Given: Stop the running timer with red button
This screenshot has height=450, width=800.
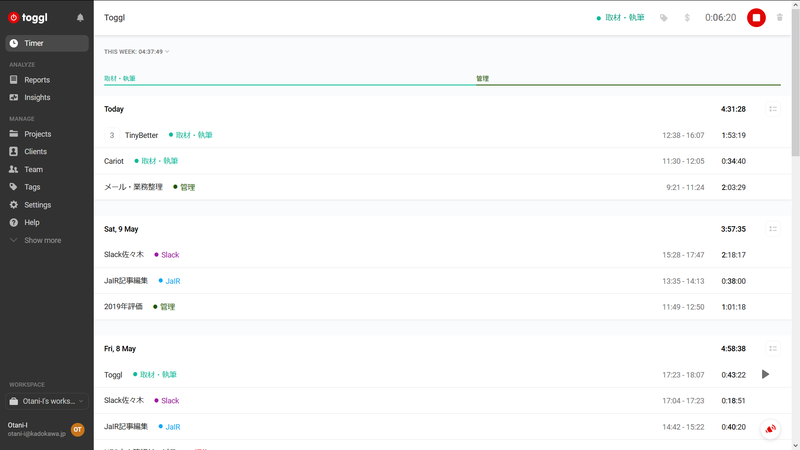Looking at the screenshot, I should pos(756,17).
